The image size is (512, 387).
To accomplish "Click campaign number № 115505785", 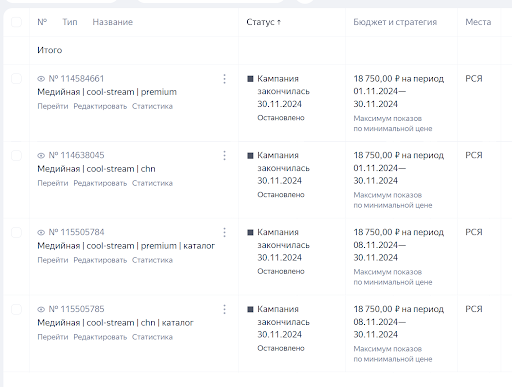I will click(76, 309).
